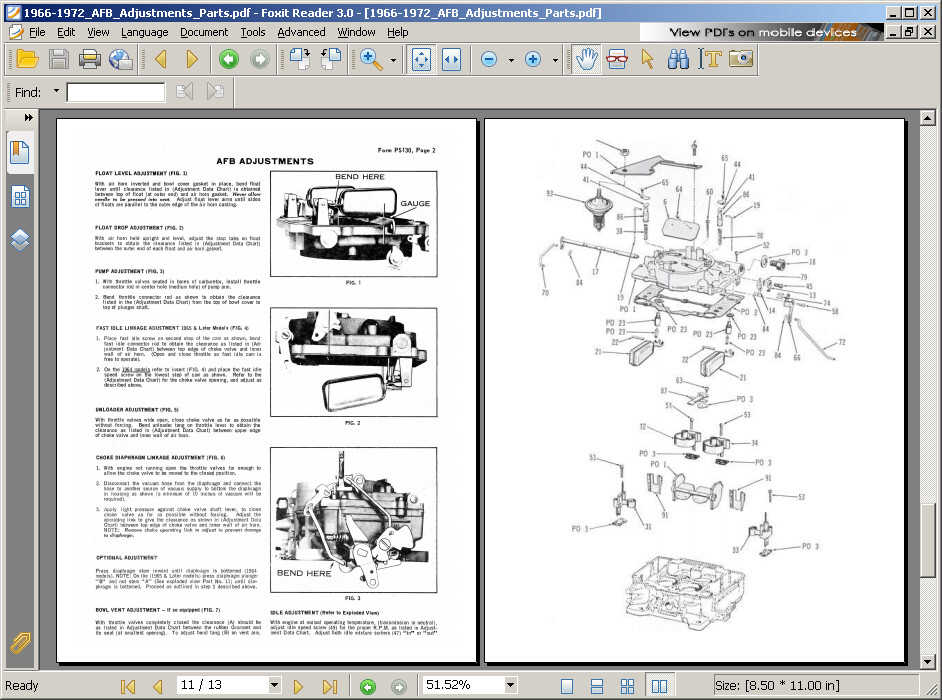This screenshot has width=942, height=700.
Task: Click the gray next view button in the status bar
Action: (x=398, y=686)
